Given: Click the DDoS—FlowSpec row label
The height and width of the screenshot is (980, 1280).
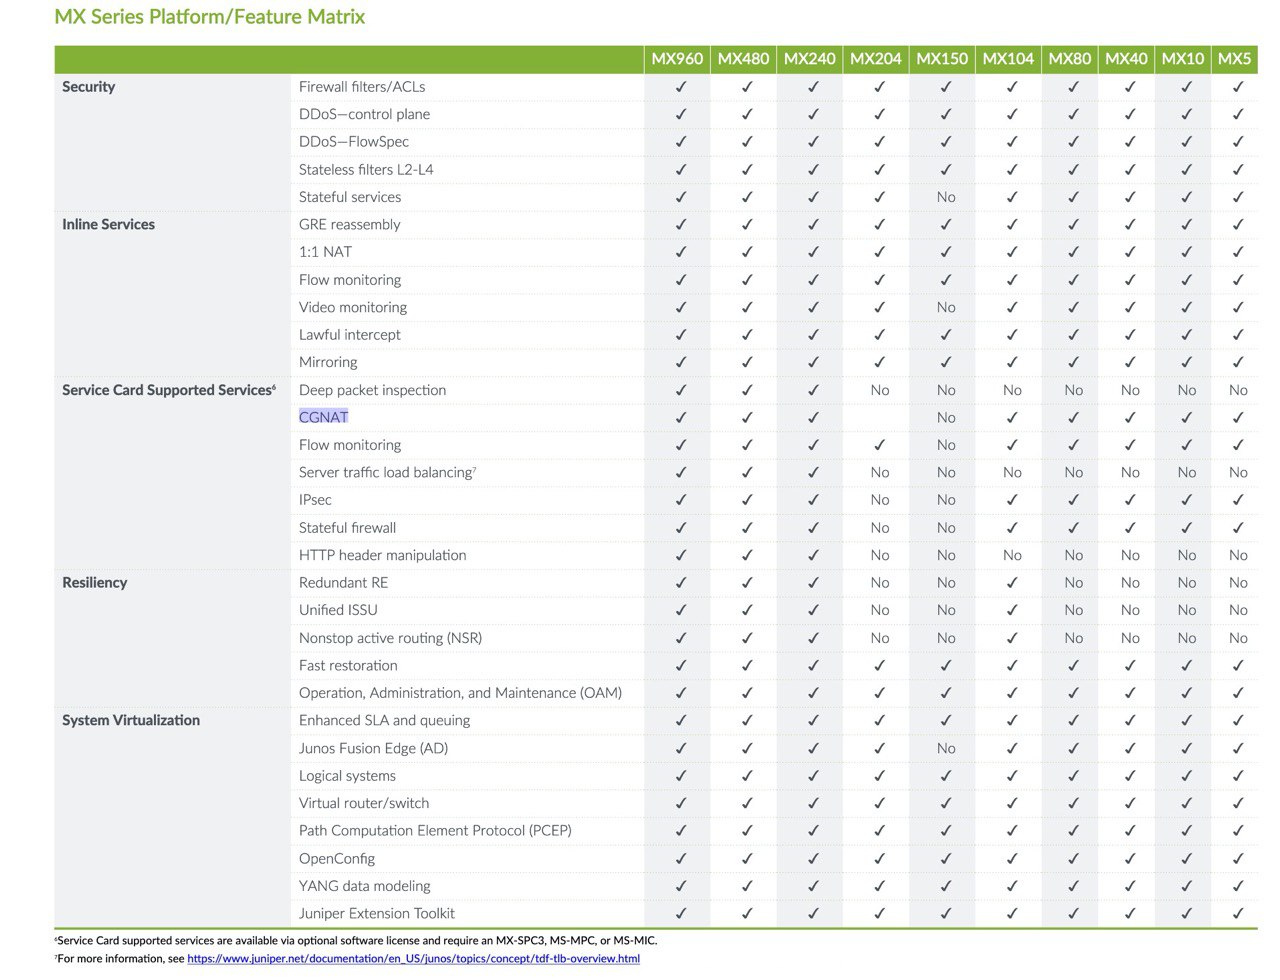Looking at the screenshot, I should click(354, 142).
